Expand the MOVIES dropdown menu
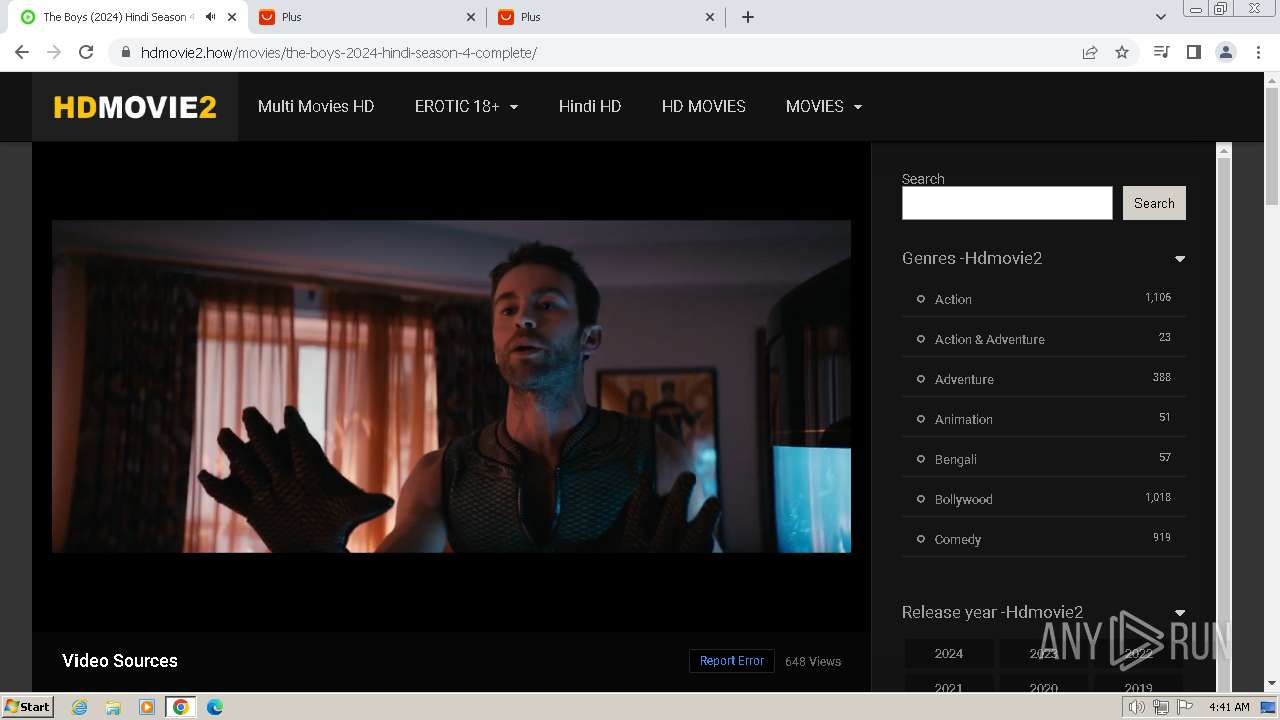 click(824, 106)
